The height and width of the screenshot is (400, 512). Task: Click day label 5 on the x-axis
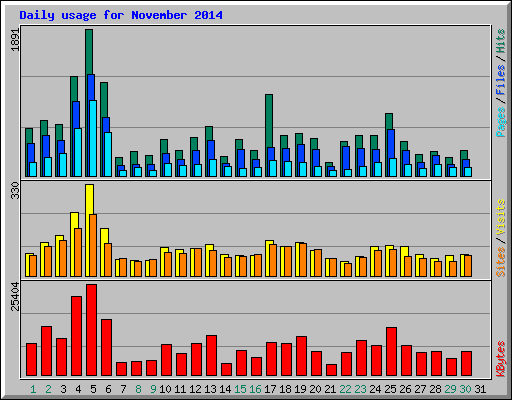pyautogui.click(x=93, y=389)
